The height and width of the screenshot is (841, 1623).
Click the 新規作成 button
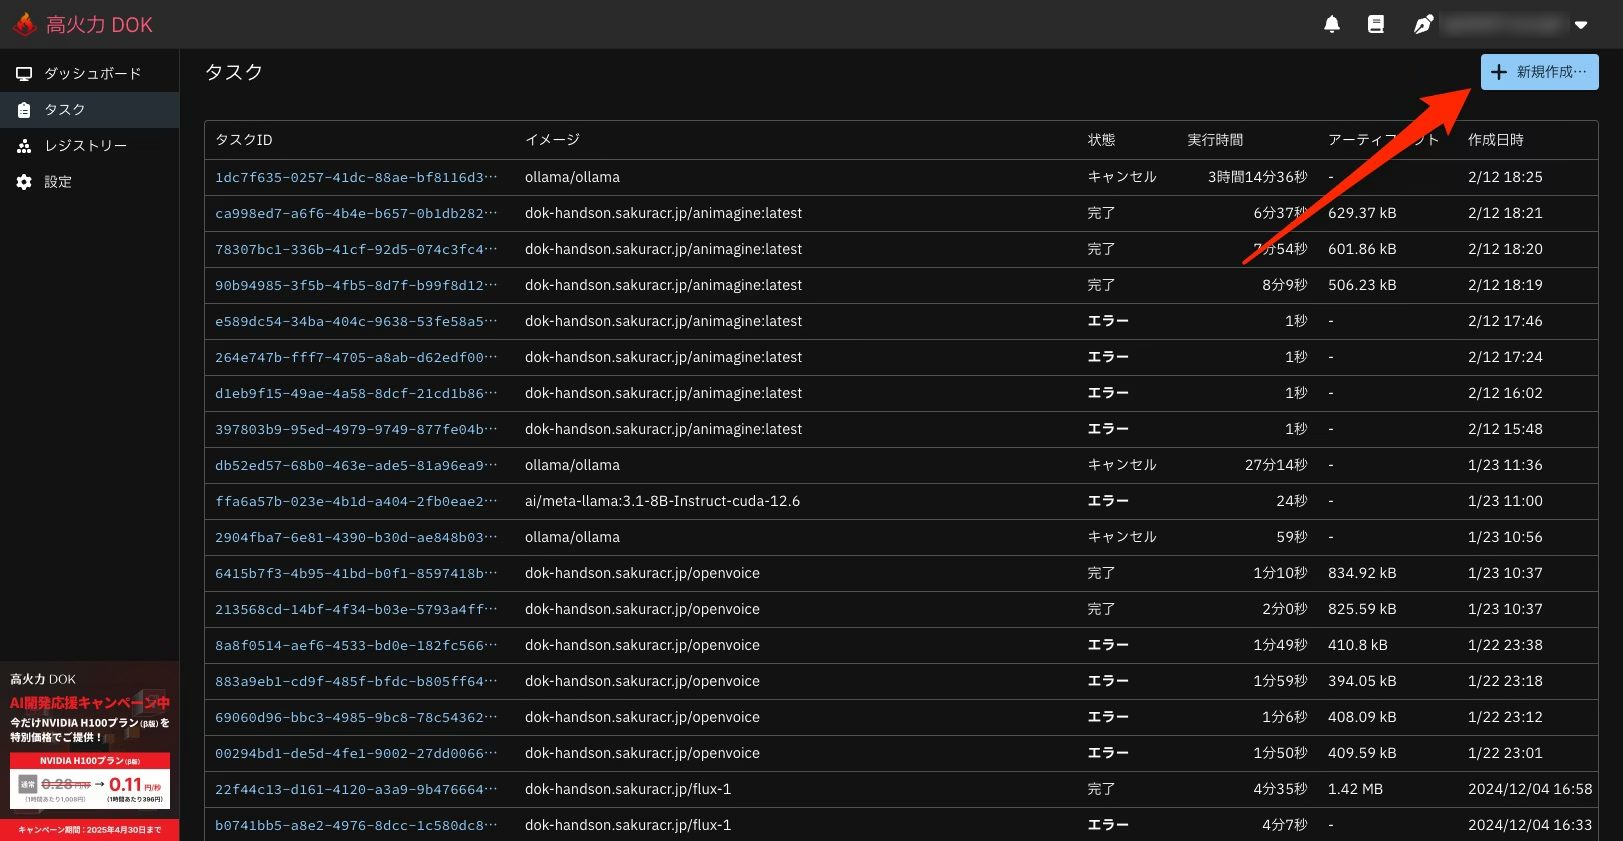point(1539,72)
